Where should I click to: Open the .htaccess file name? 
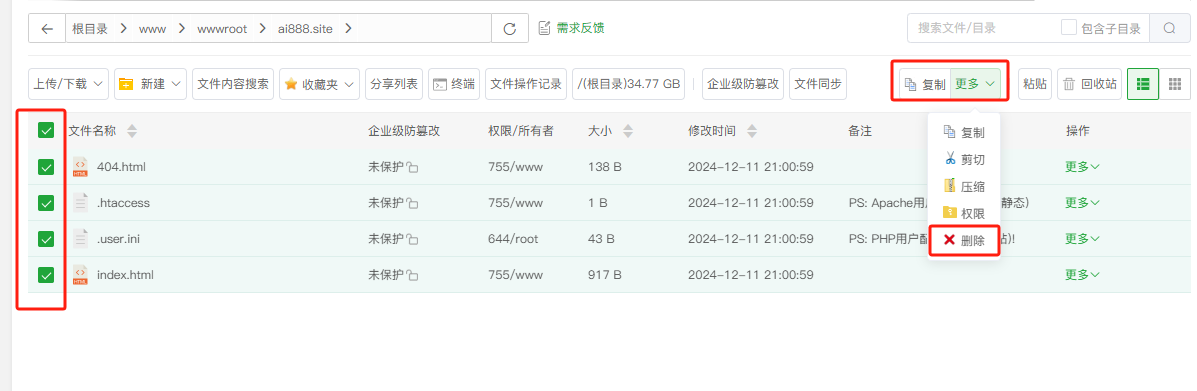124,203
